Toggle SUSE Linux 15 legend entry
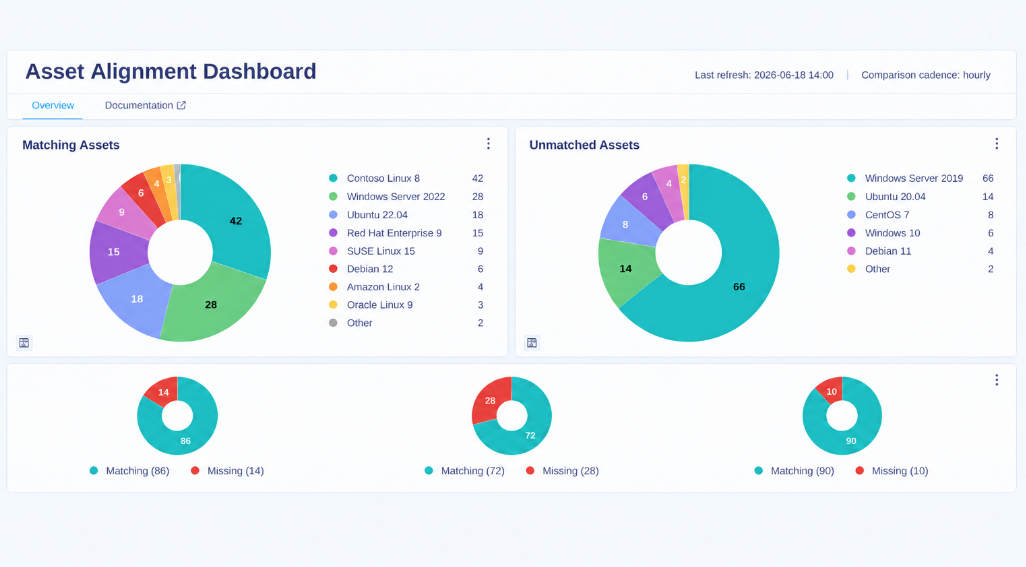This screenshot has width=1026, height=567. coord(406,251)
